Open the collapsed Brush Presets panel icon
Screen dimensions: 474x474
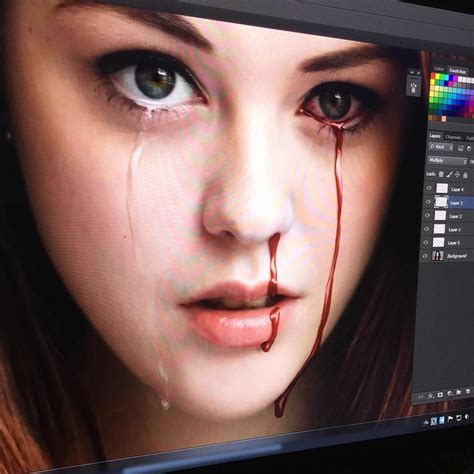(x=414, y=88)
